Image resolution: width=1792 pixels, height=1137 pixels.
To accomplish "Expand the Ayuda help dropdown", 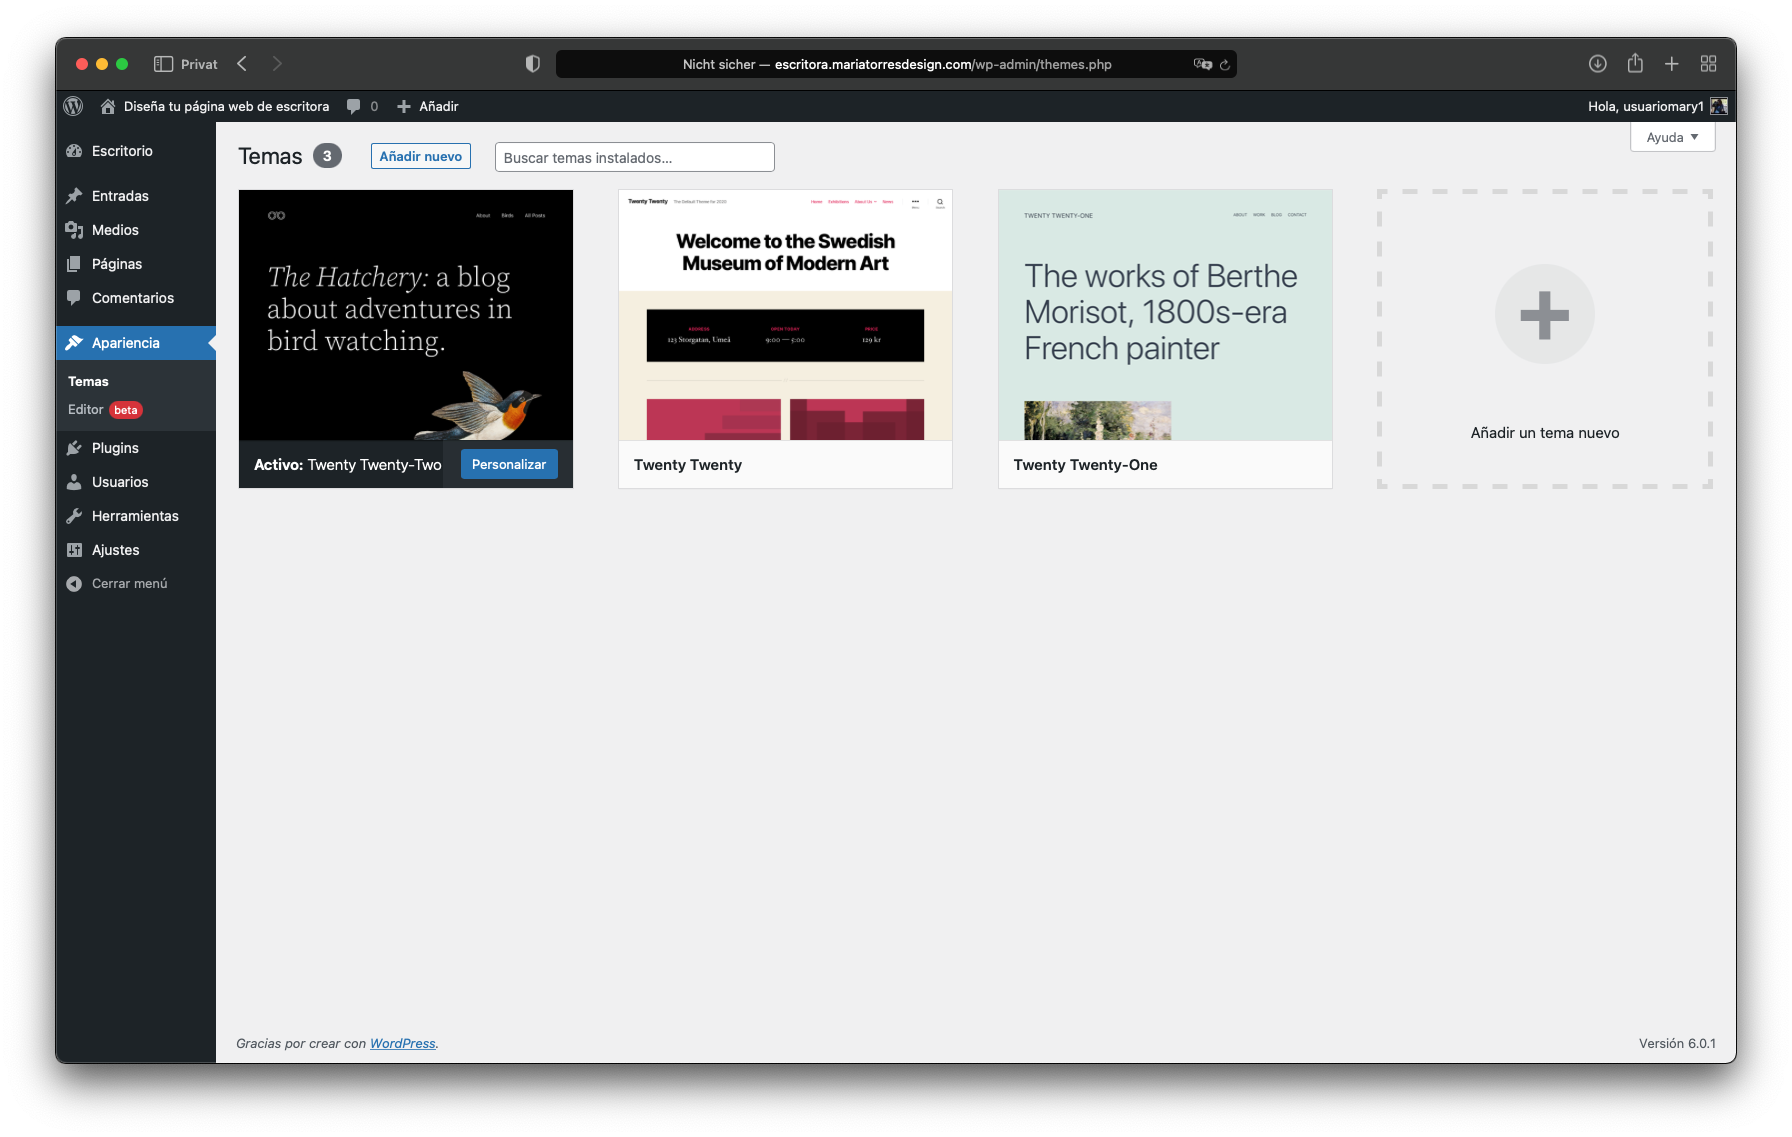I will click(x=1672, y=137).
